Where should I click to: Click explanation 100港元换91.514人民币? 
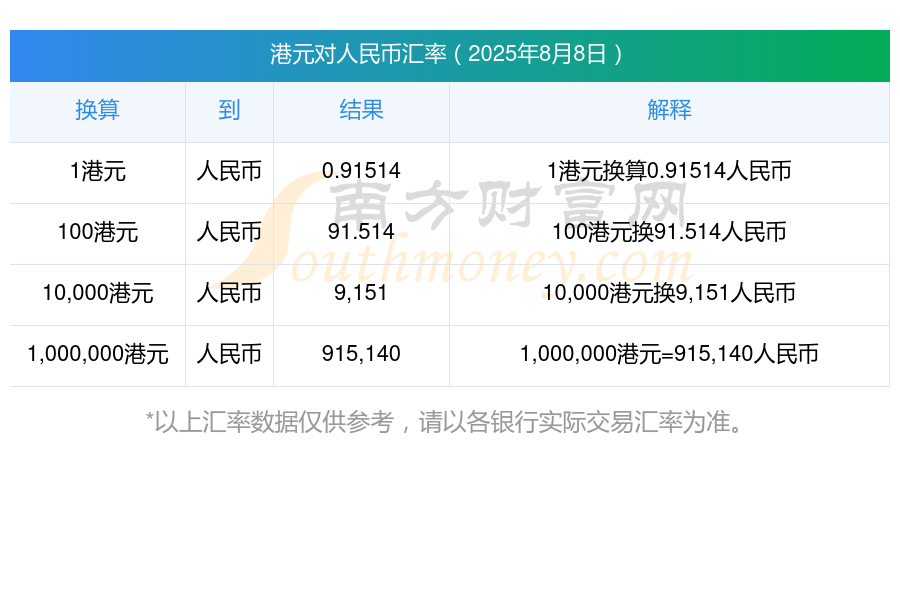(669, 232)
